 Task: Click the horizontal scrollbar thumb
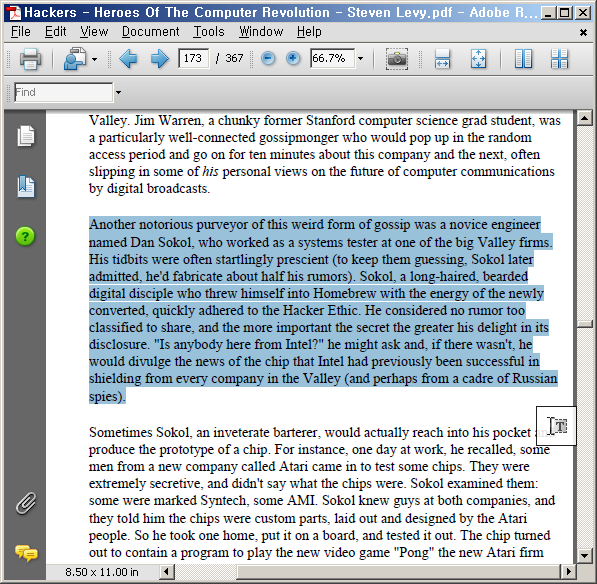(x=398, y=571)
